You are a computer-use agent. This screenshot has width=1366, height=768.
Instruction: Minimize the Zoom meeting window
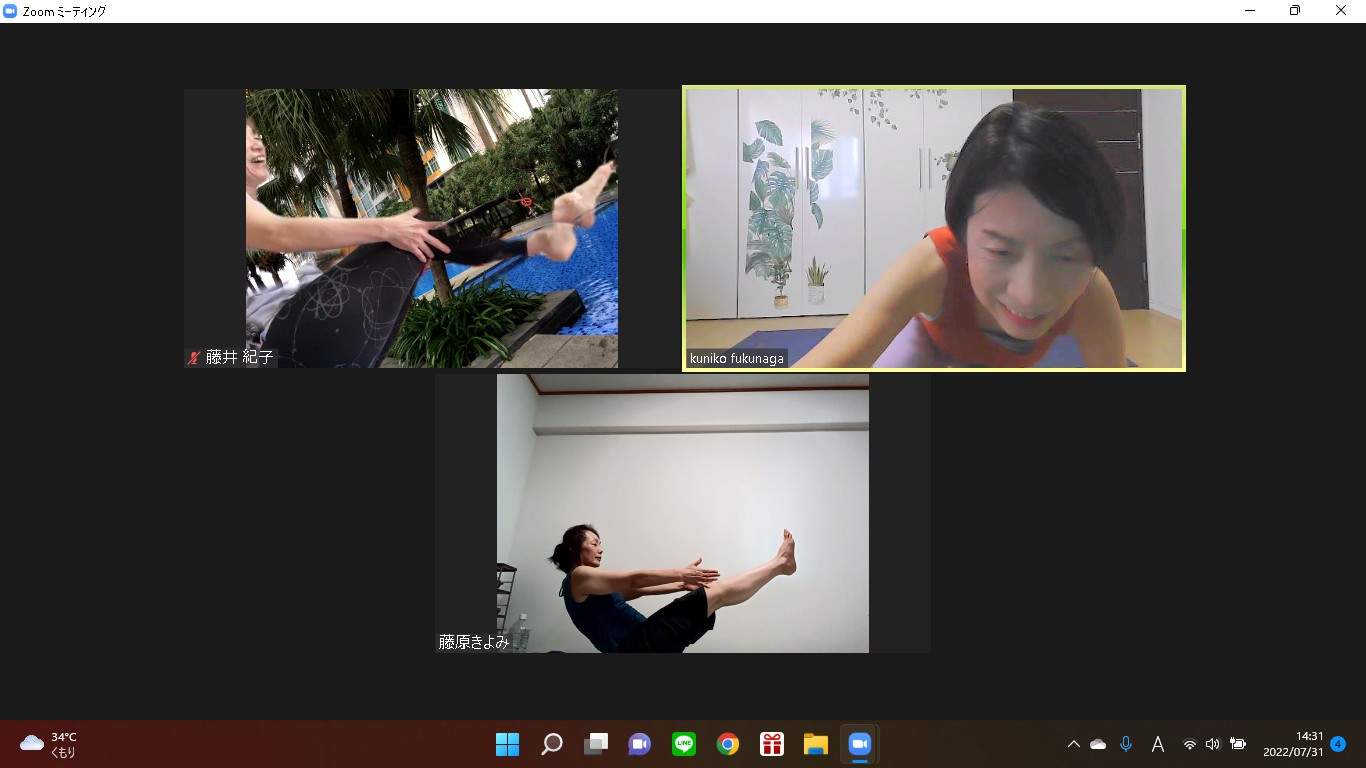[1250, 11]
